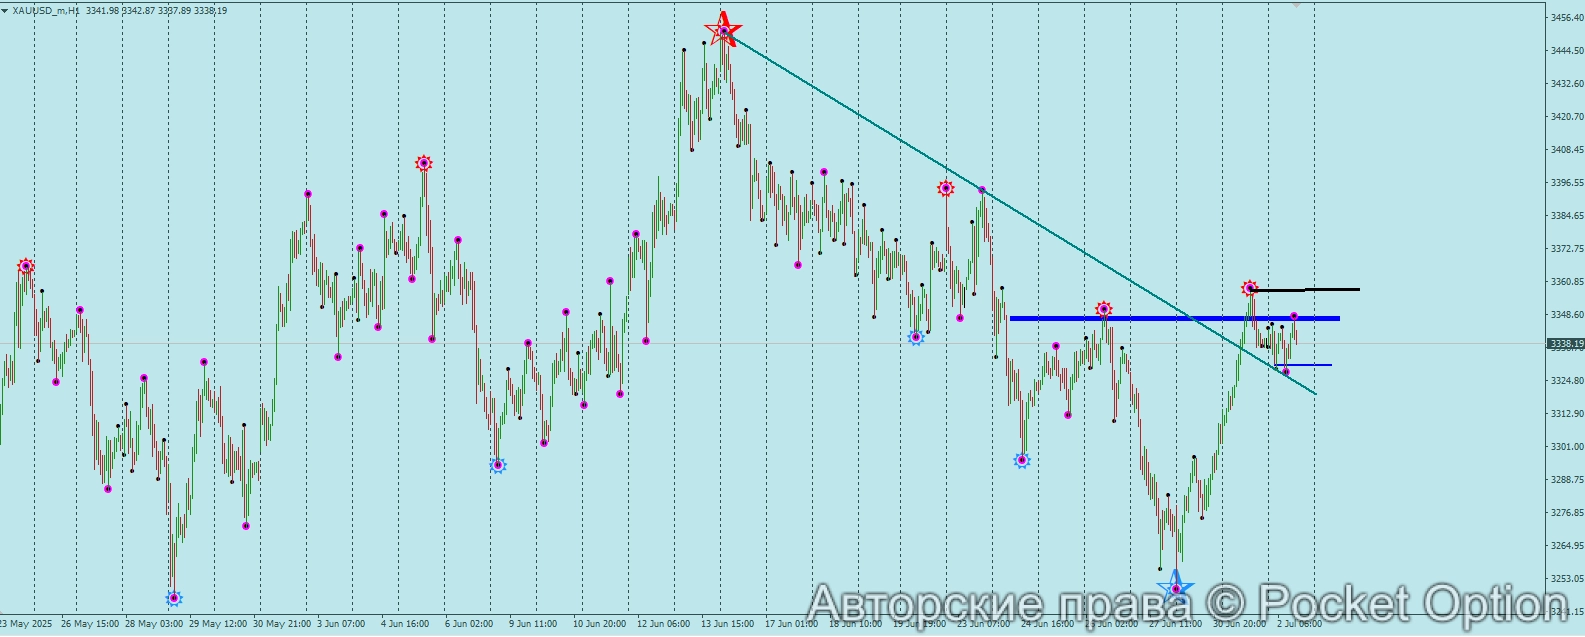
Task: Click the current price label 3338.19
Action: click(1565, 344)
